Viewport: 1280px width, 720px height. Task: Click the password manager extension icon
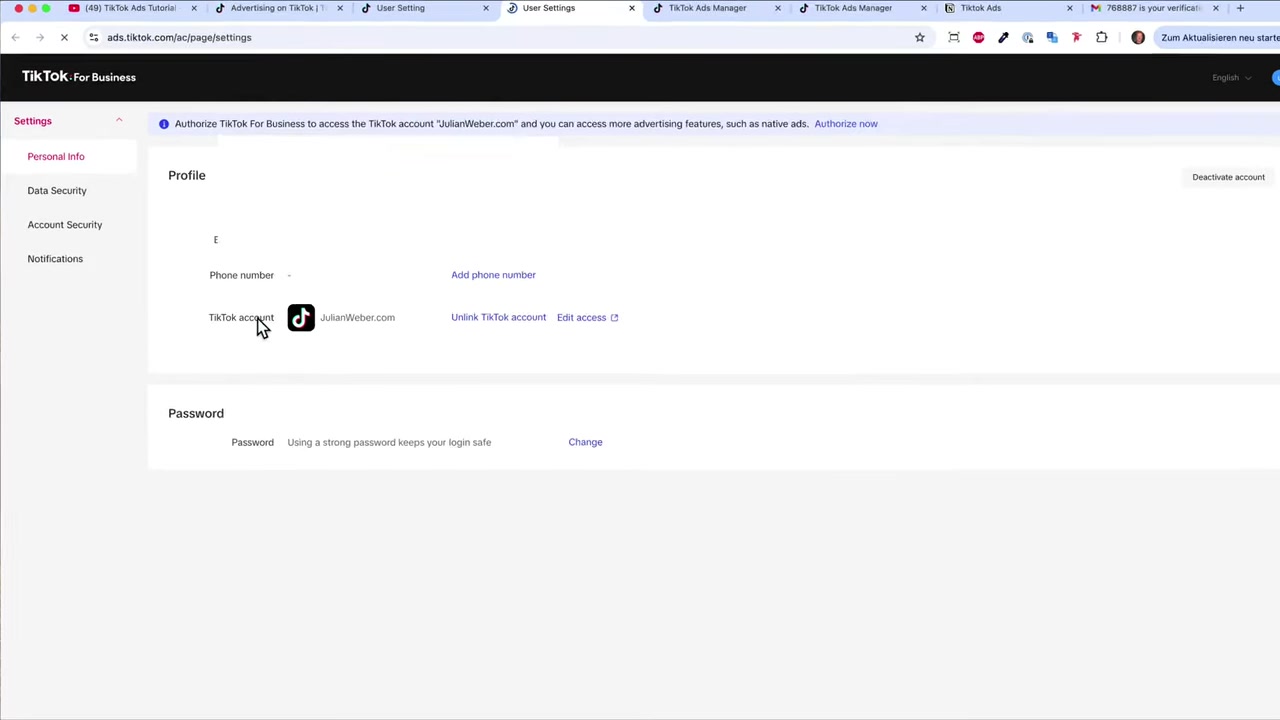[x=1027, y=38]
